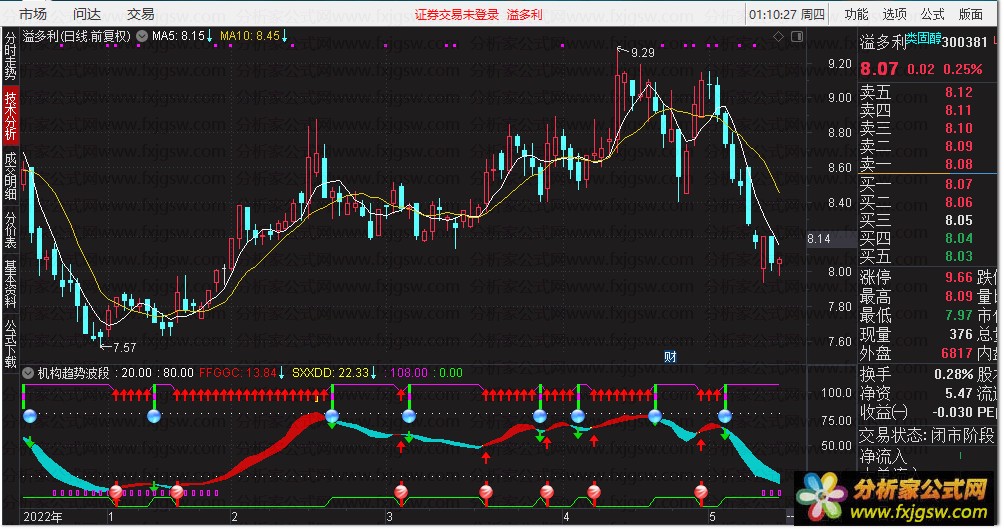The width and height of the screenshot is (1004, 529).
Task: Select the 卖五 price 8.12
Action: (x=959, y=92)
